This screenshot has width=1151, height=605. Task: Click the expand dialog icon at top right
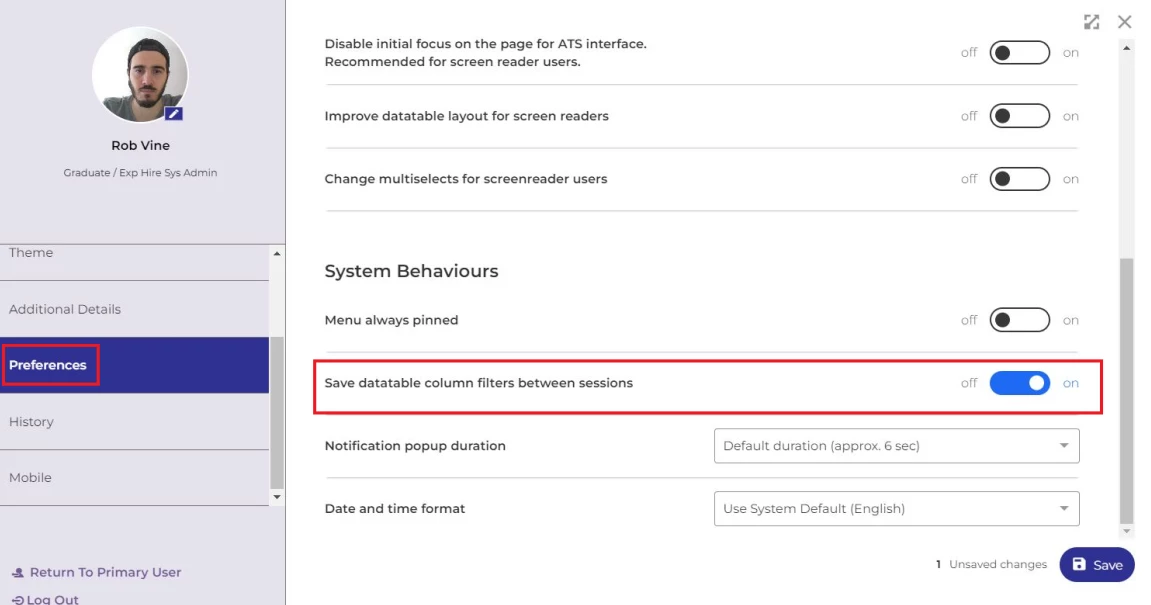pyautogui.click(x=1092, y=22)
